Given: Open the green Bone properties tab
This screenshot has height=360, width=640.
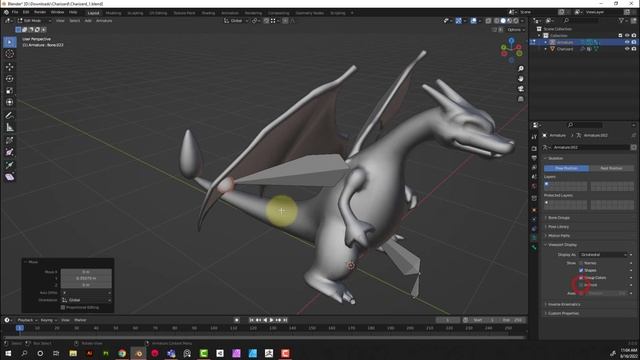Looking at the screenshot, I should point(534,247).
